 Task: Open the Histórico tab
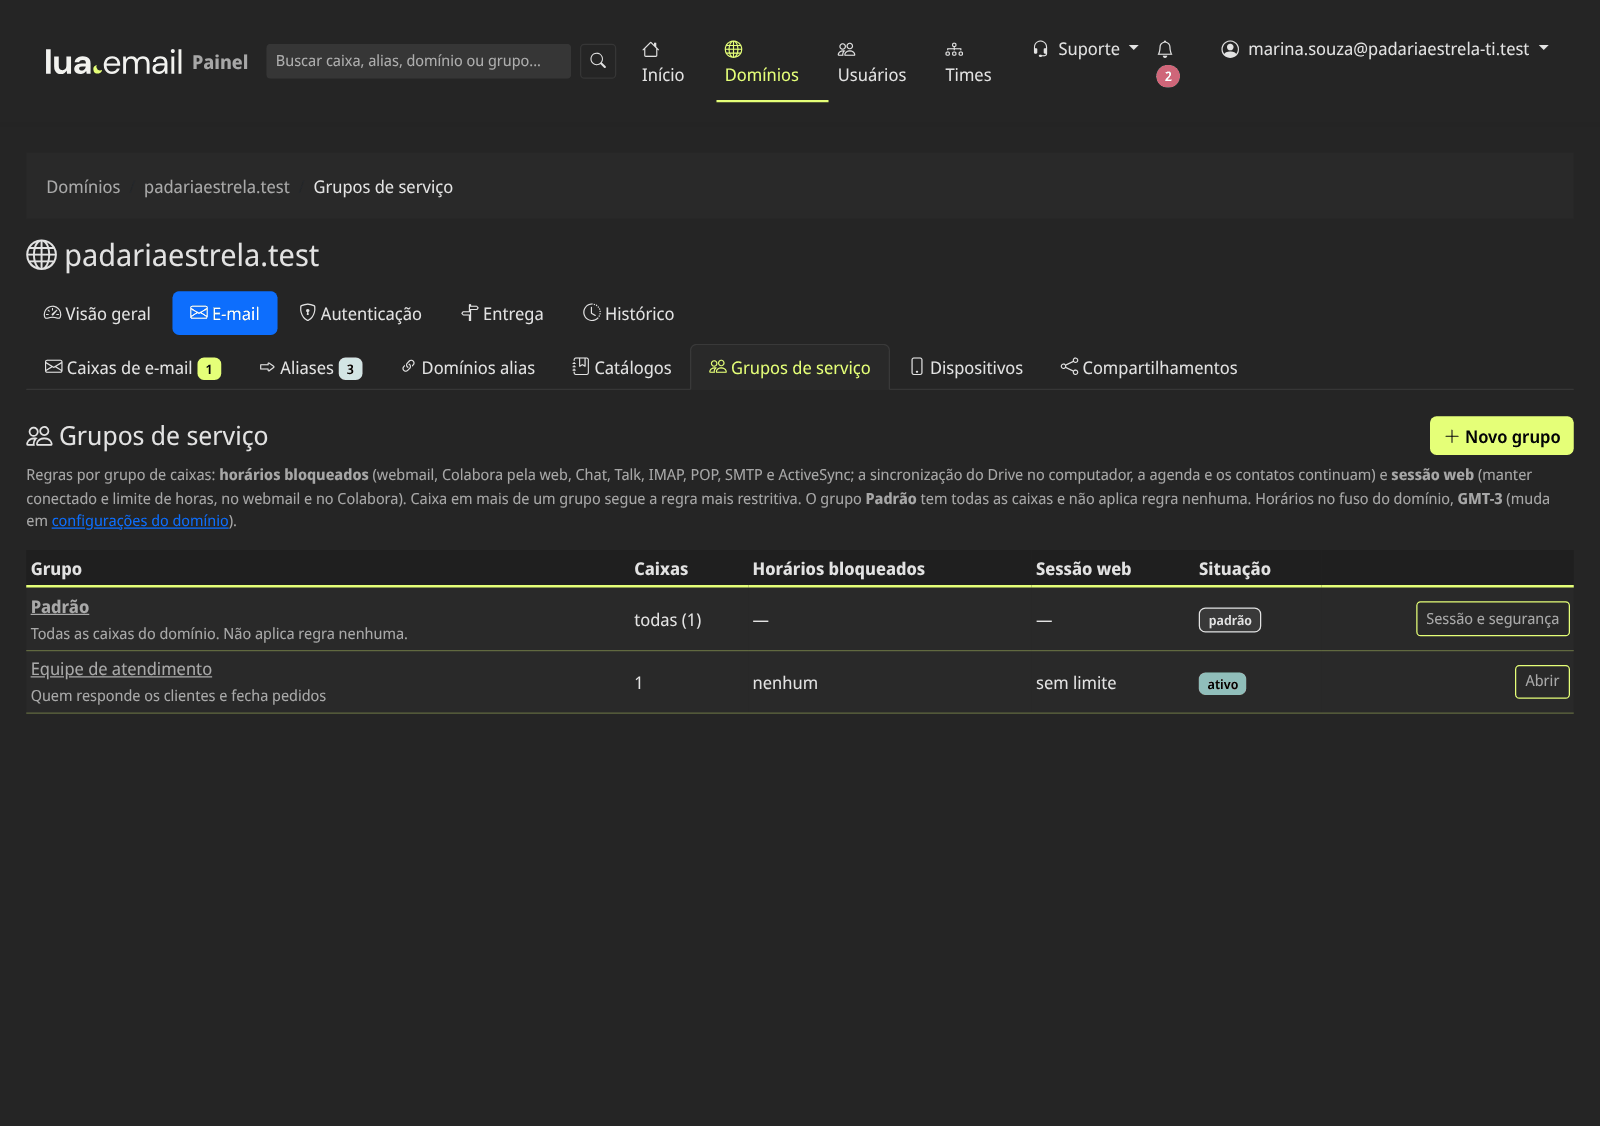point(629,314)
